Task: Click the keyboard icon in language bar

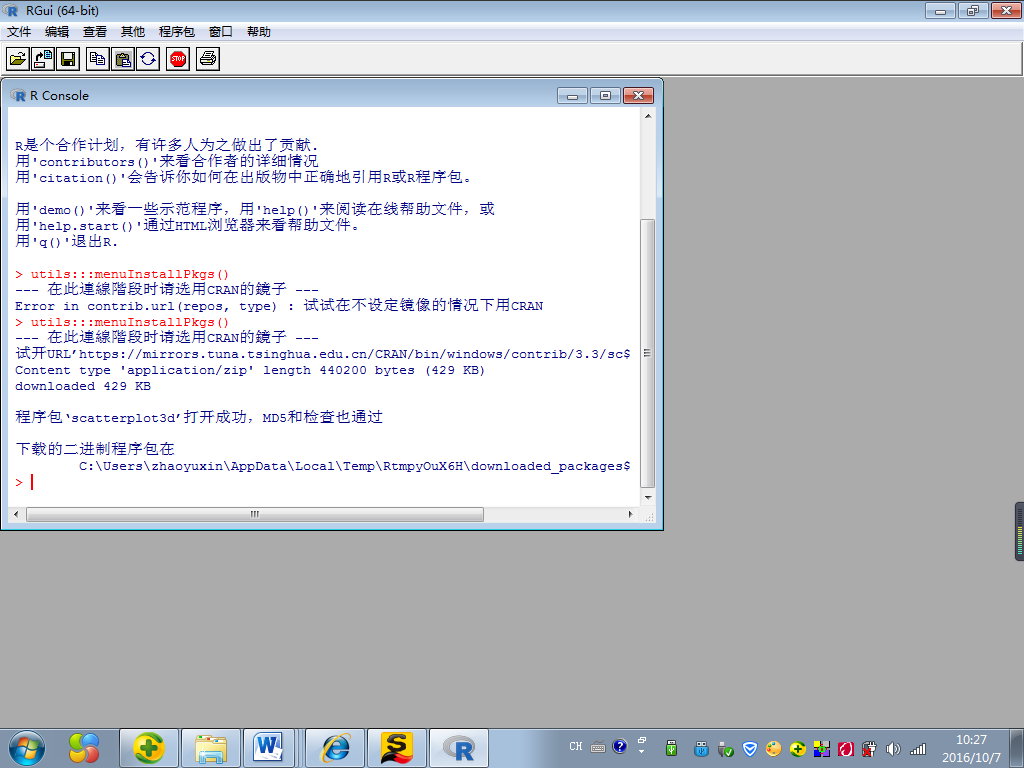Action: click(598, 746)
